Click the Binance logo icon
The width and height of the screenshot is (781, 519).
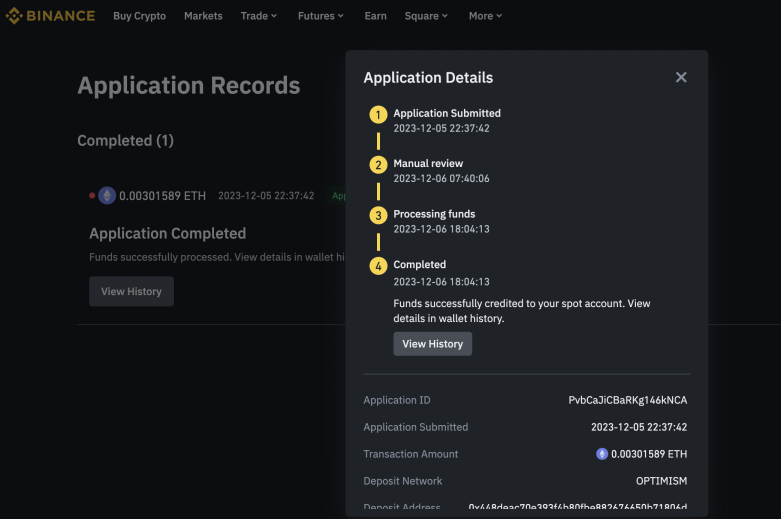14,16
